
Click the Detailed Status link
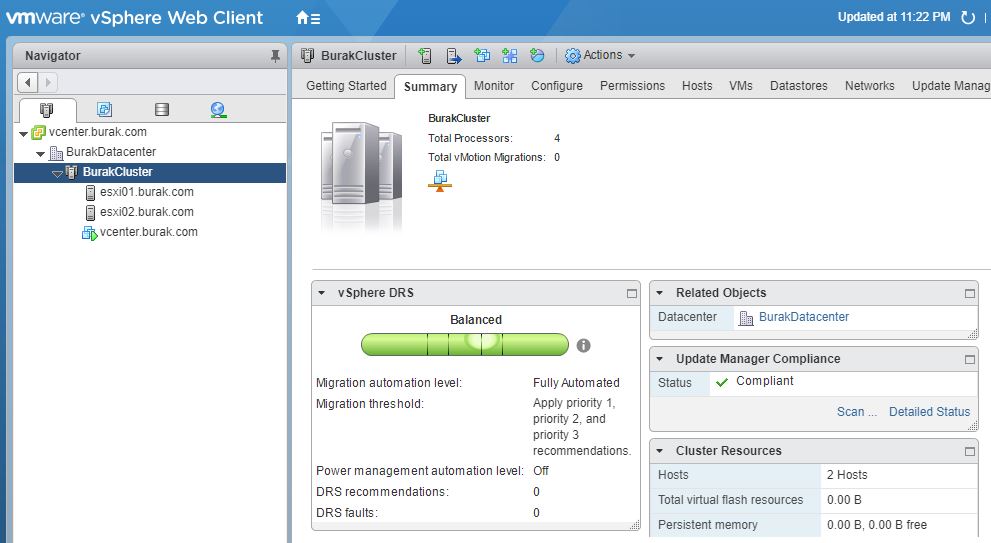(x=929, y=412)
